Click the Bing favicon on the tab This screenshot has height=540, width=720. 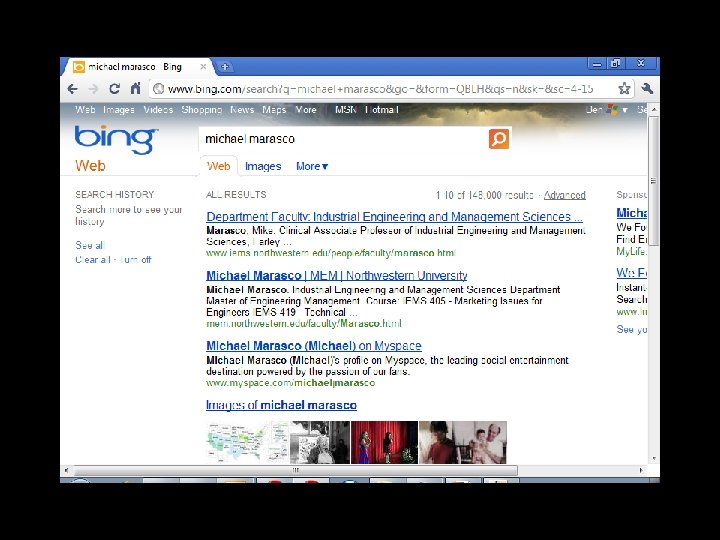(x=79, y=67)
